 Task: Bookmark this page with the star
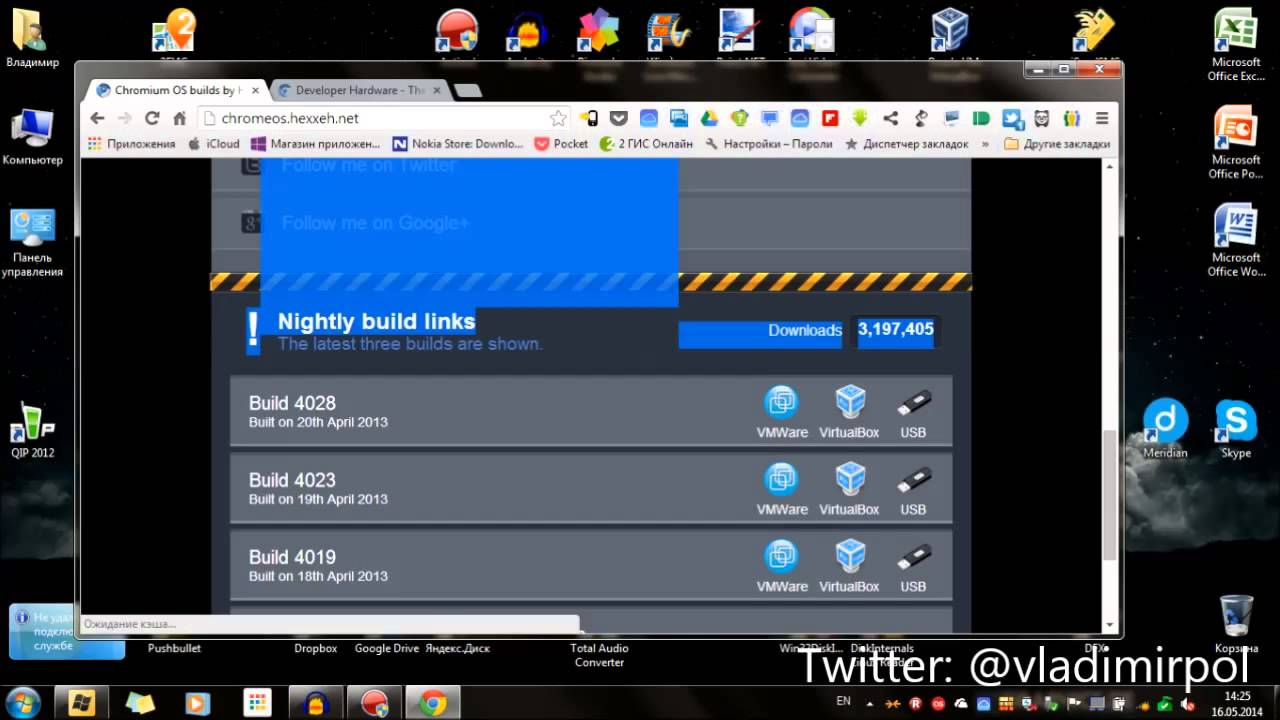[x=558, y=118]
